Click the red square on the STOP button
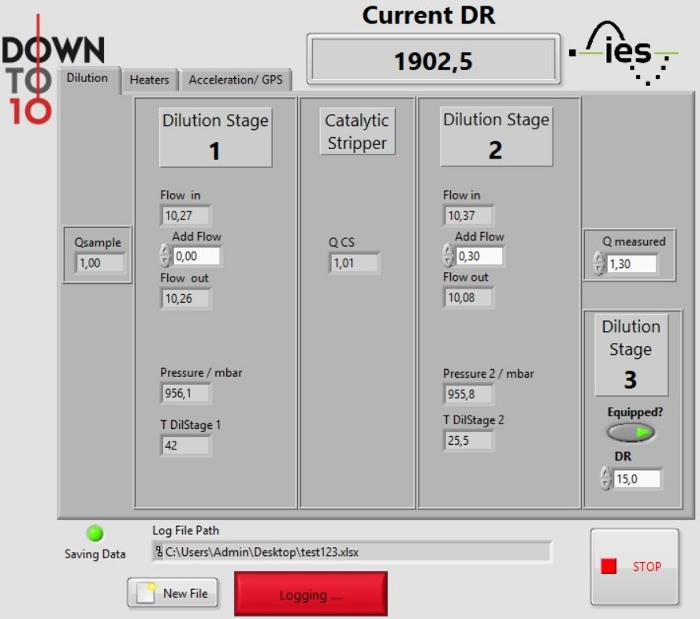This screenshot has width=700, height=619. [x=608, y=566]
